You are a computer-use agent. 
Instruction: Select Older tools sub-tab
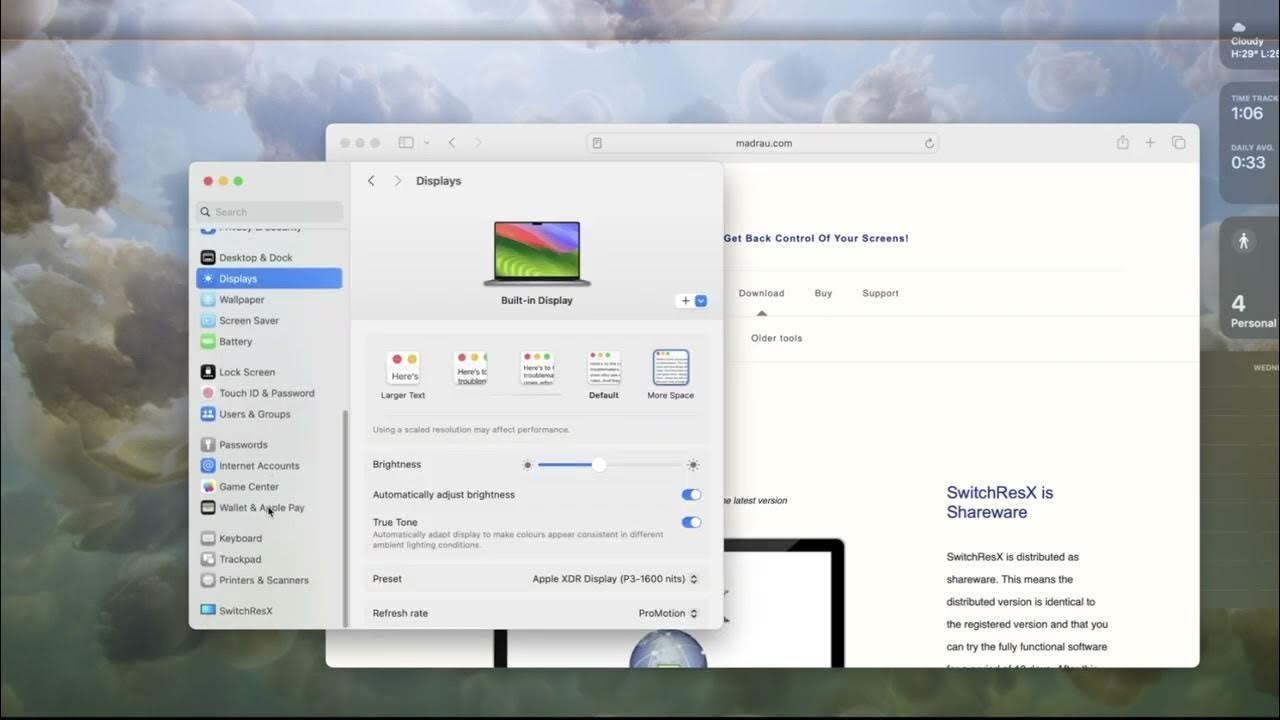pyautogui.click(x=777, y=338)
